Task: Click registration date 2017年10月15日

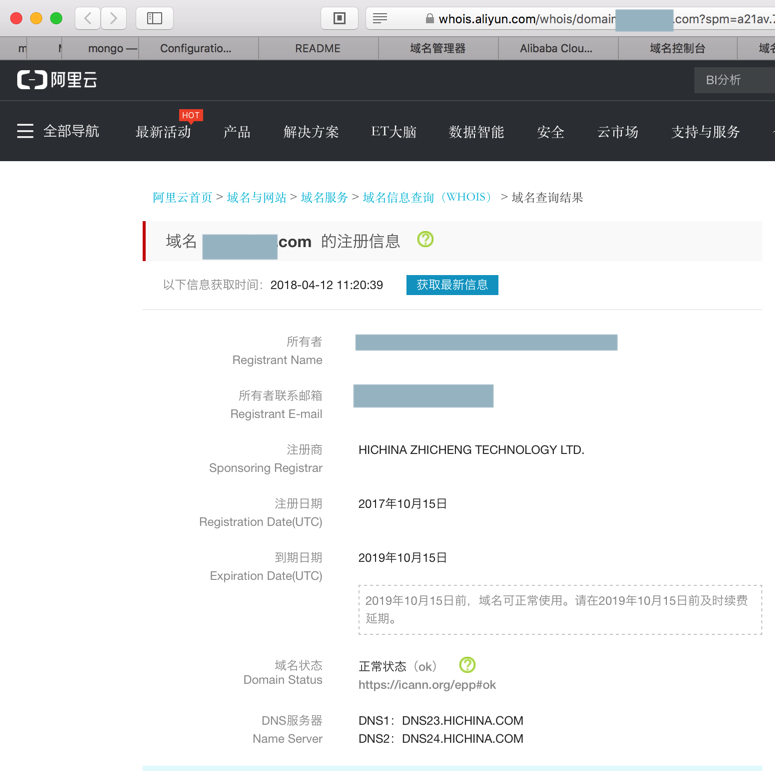Action: tap(402, 504)
